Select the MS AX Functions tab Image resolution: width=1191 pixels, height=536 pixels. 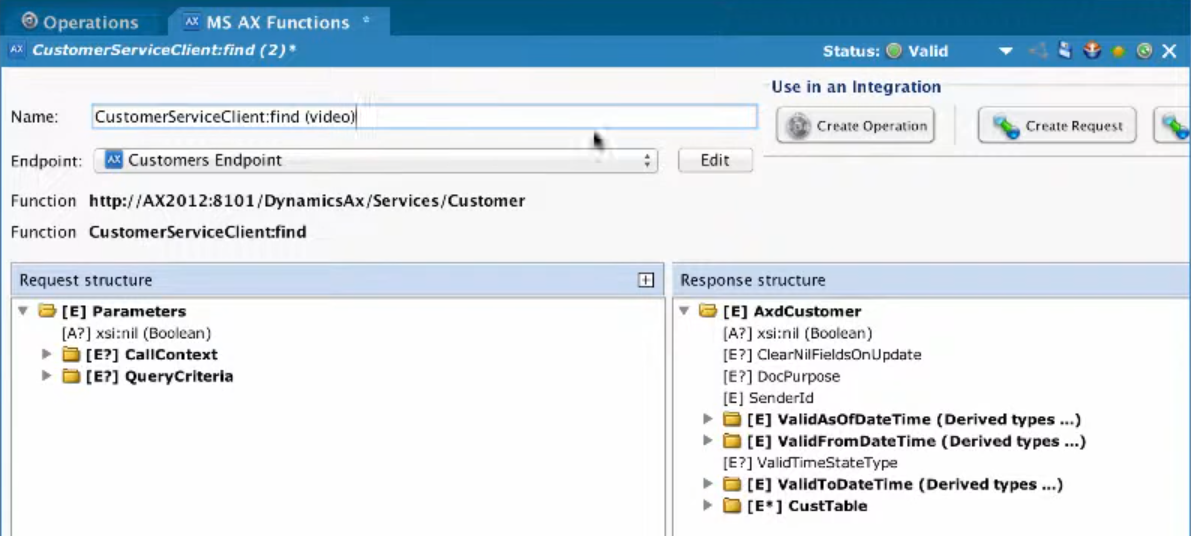coord(277,23)
